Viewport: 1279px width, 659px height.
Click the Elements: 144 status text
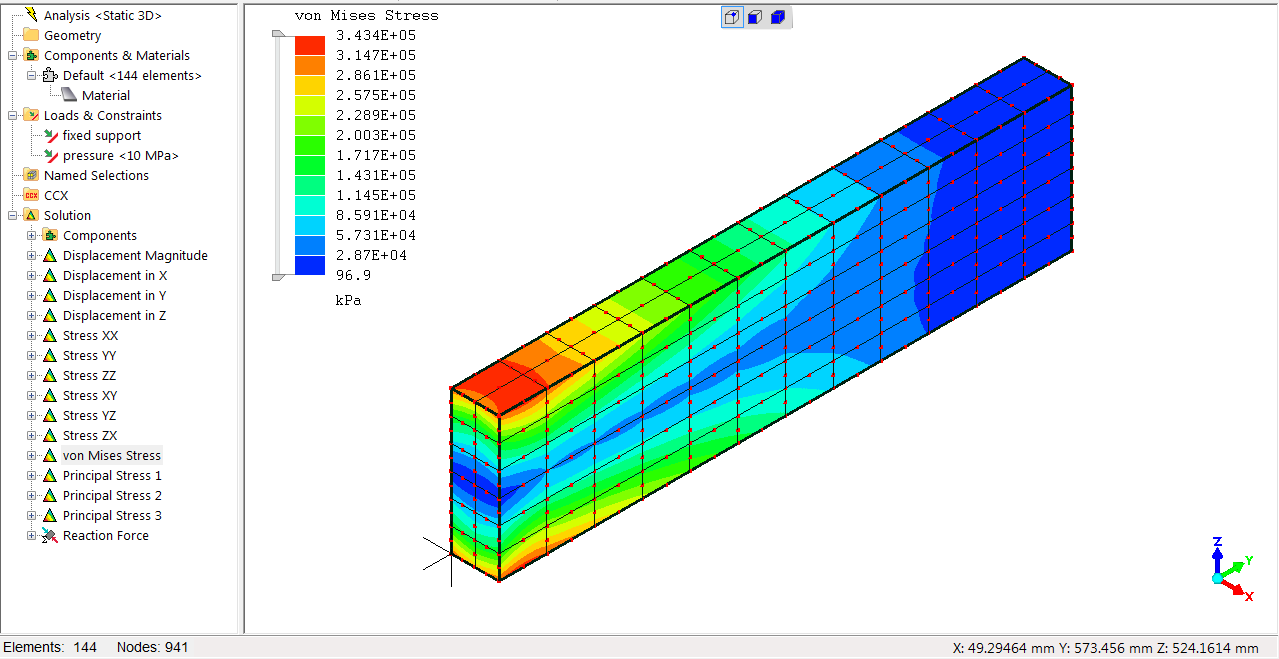[50, 647]
